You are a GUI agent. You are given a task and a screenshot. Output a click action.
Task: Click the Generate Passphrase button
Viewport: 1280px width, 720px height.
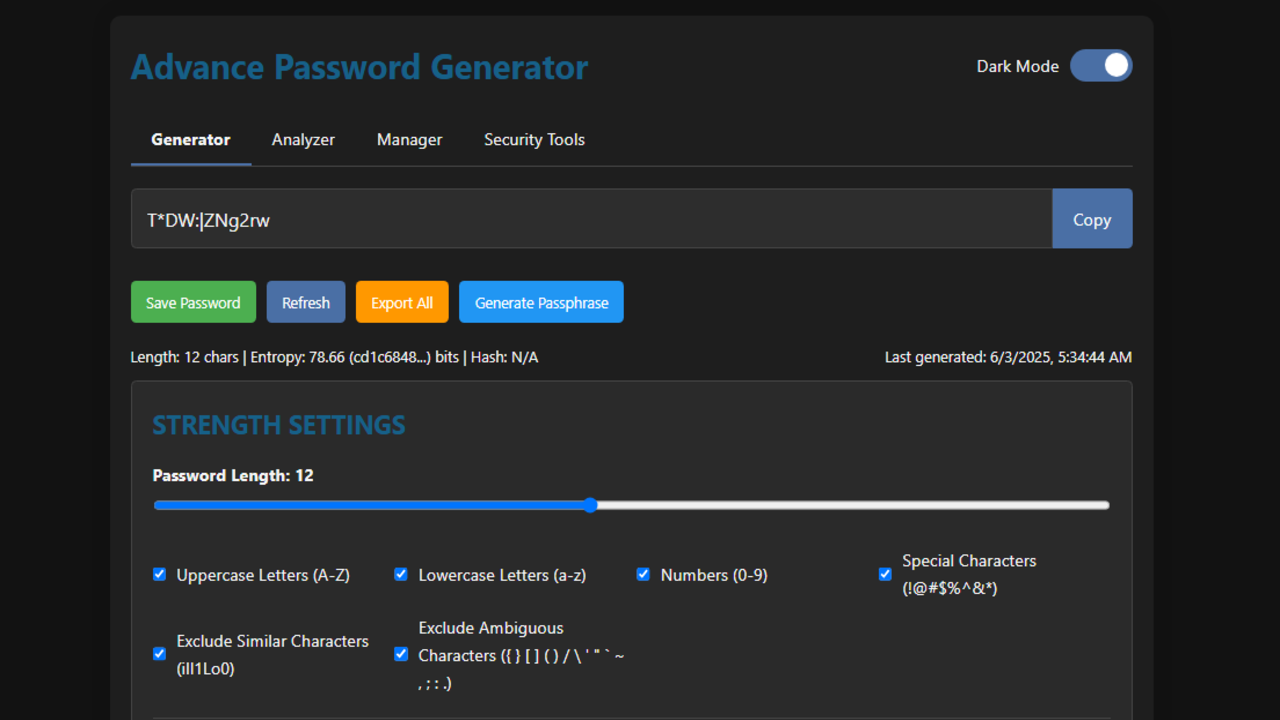541,303
